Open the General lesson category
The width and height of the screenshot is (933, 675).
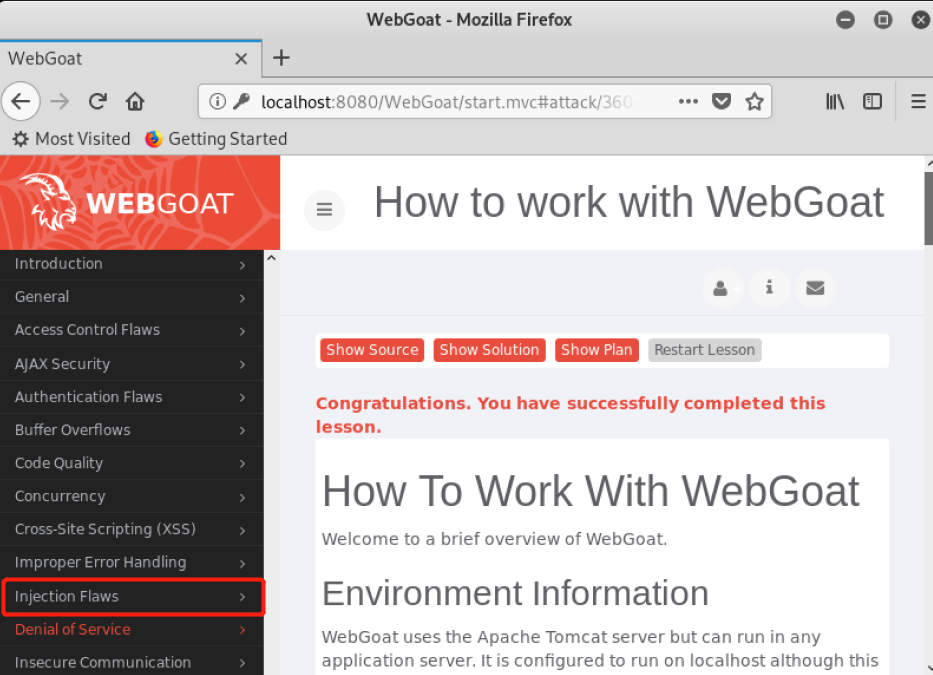[132, 297]
